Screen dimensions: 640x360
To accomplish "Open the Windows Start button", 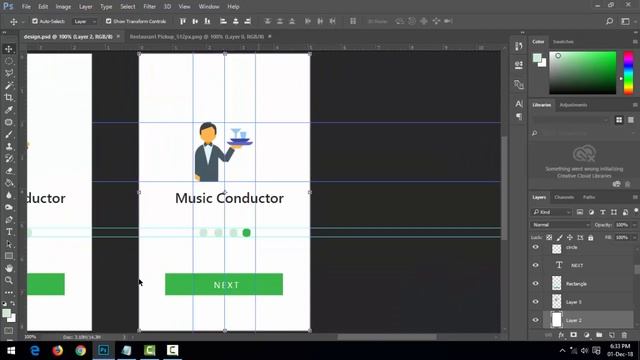I will (11, 350).
